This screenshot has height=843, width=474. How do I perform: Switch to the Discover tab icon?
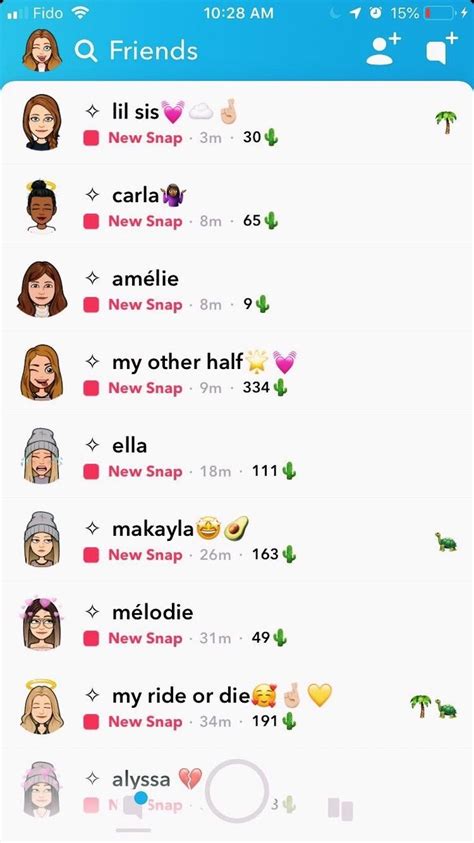tap(340, 809)
